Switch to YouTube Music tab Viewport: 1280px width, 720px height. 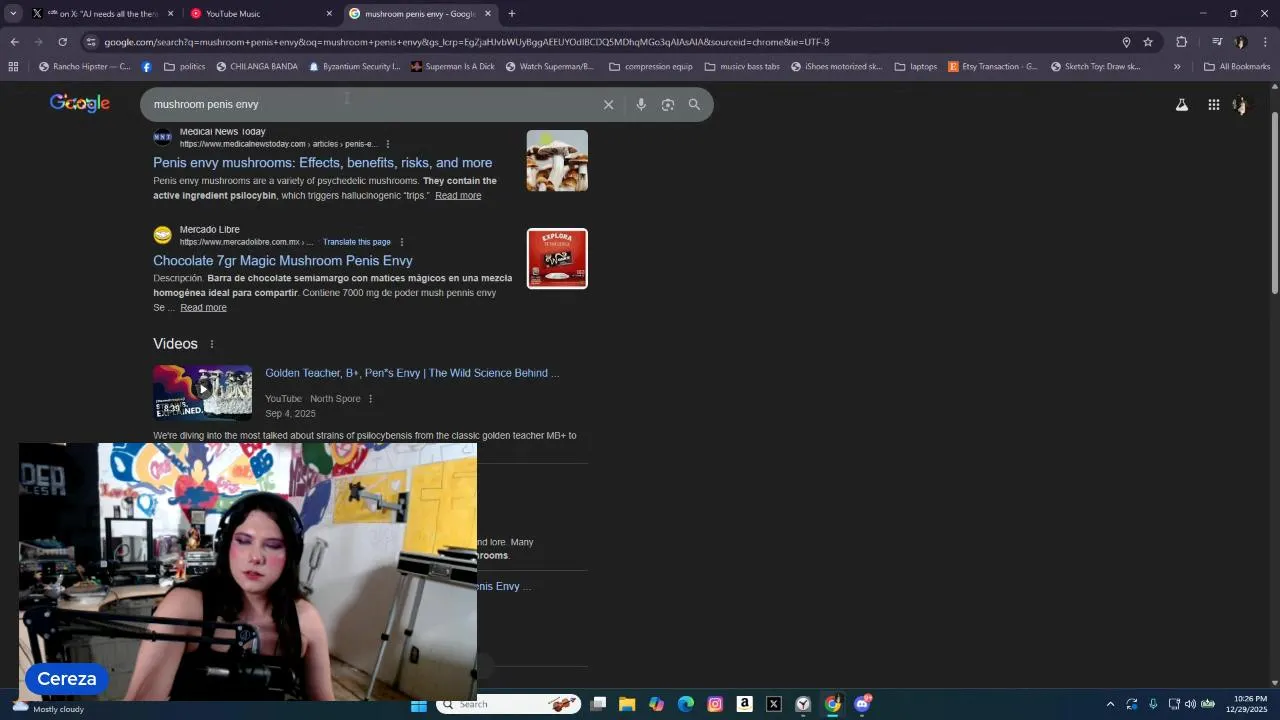[260, 14]
